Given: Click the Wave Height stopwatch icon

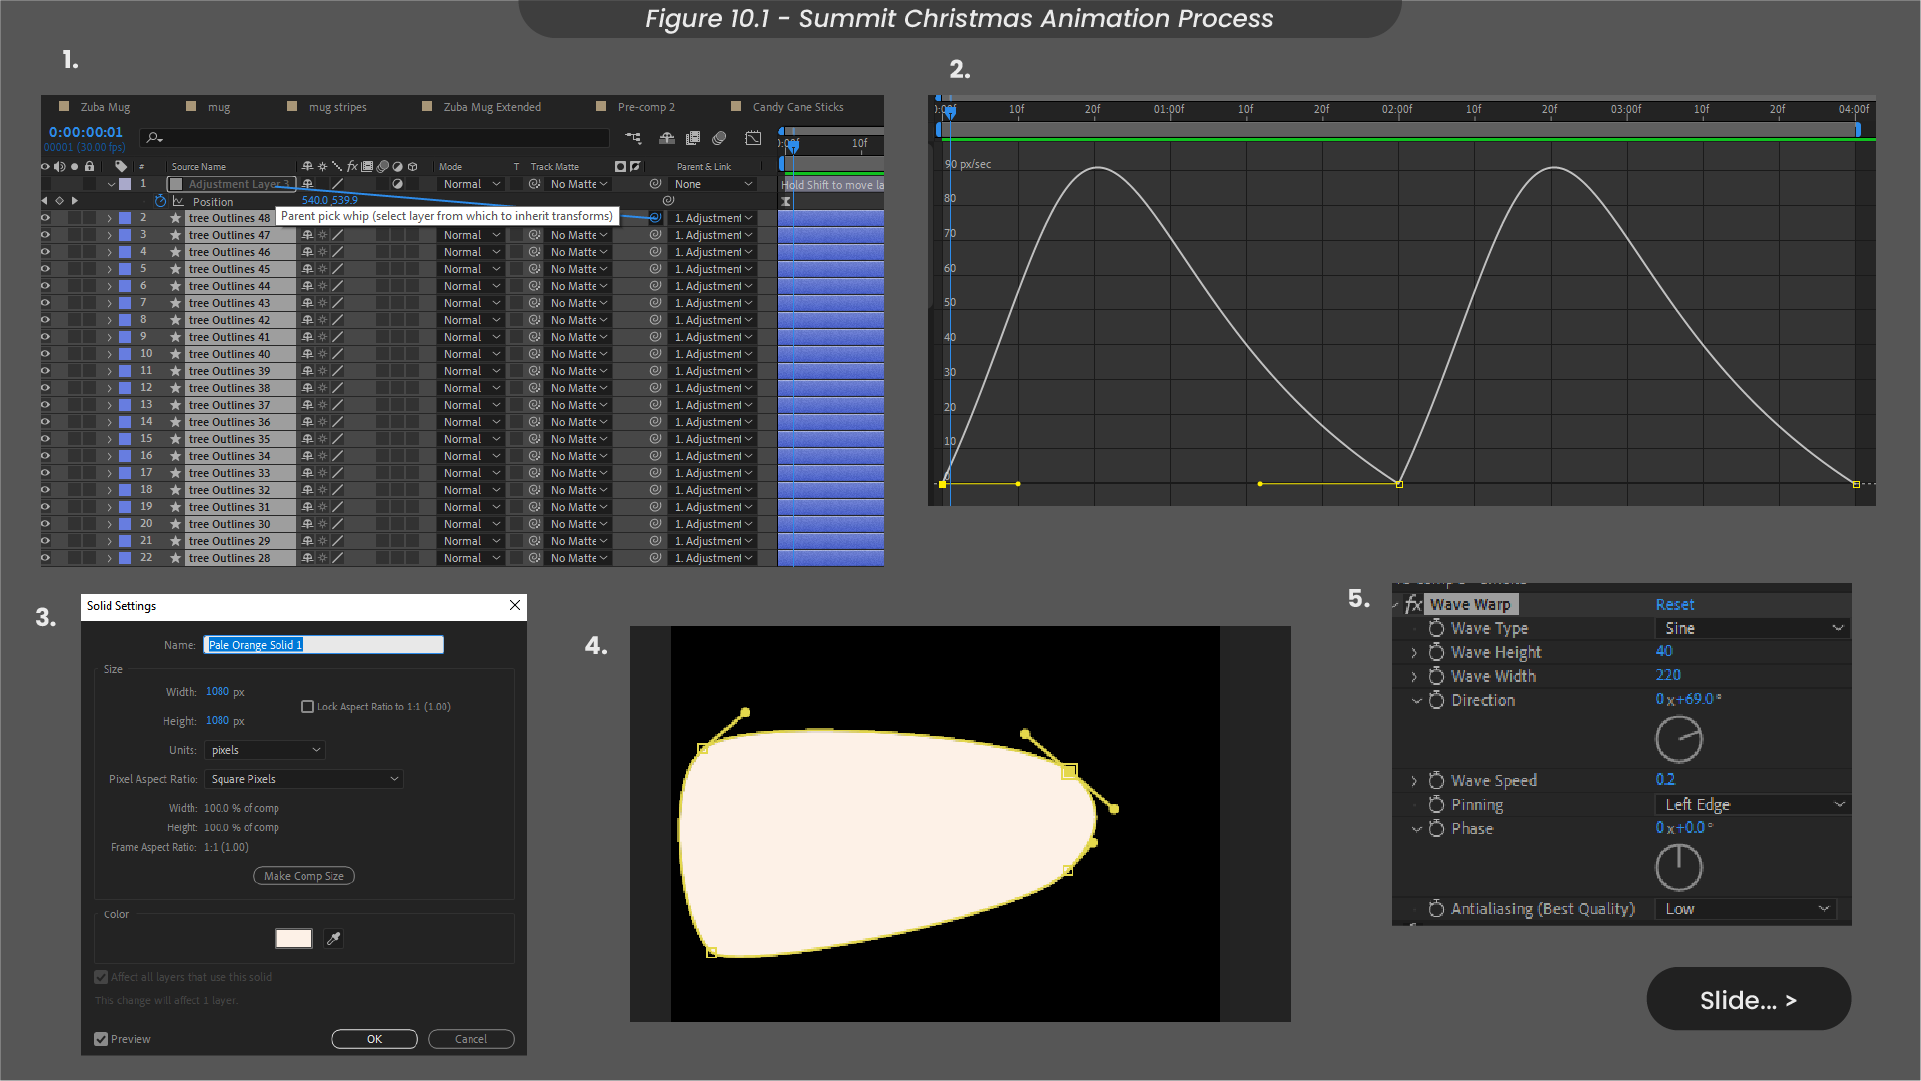Looking at the screenshot, I should [1436, 652].
